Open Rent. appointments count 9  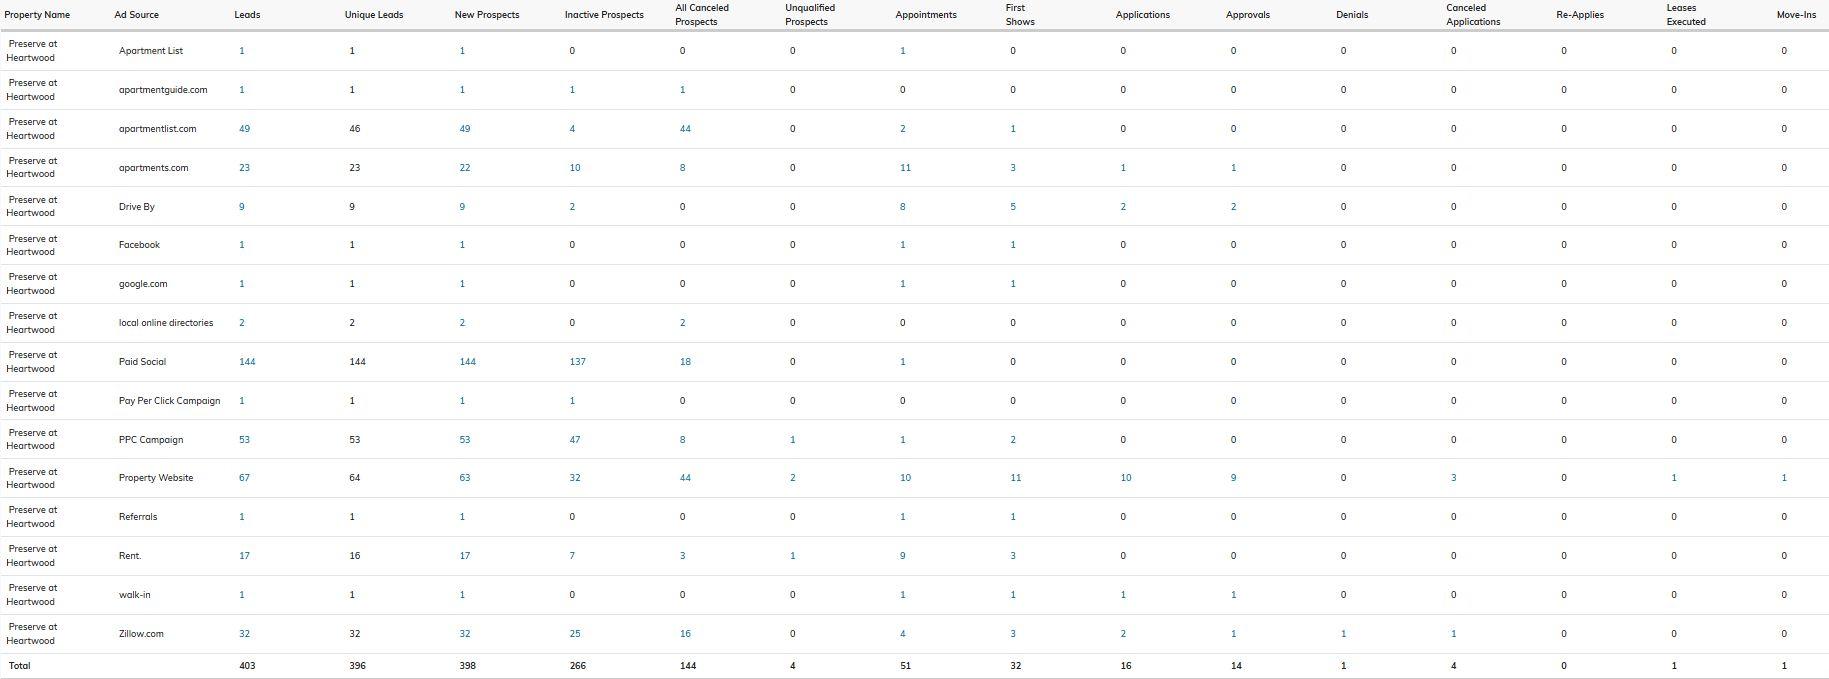(902, 556)
